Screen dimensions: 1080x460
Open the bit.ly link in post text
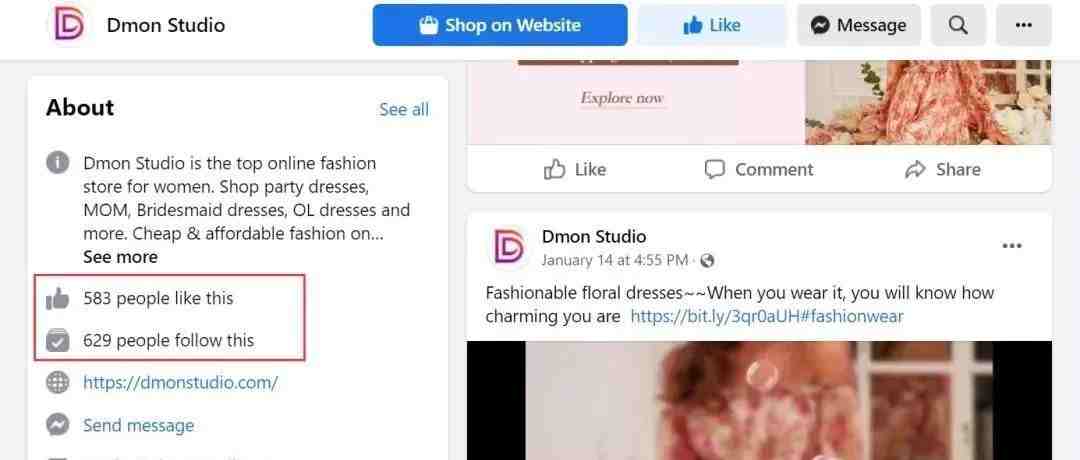point(767,316)
